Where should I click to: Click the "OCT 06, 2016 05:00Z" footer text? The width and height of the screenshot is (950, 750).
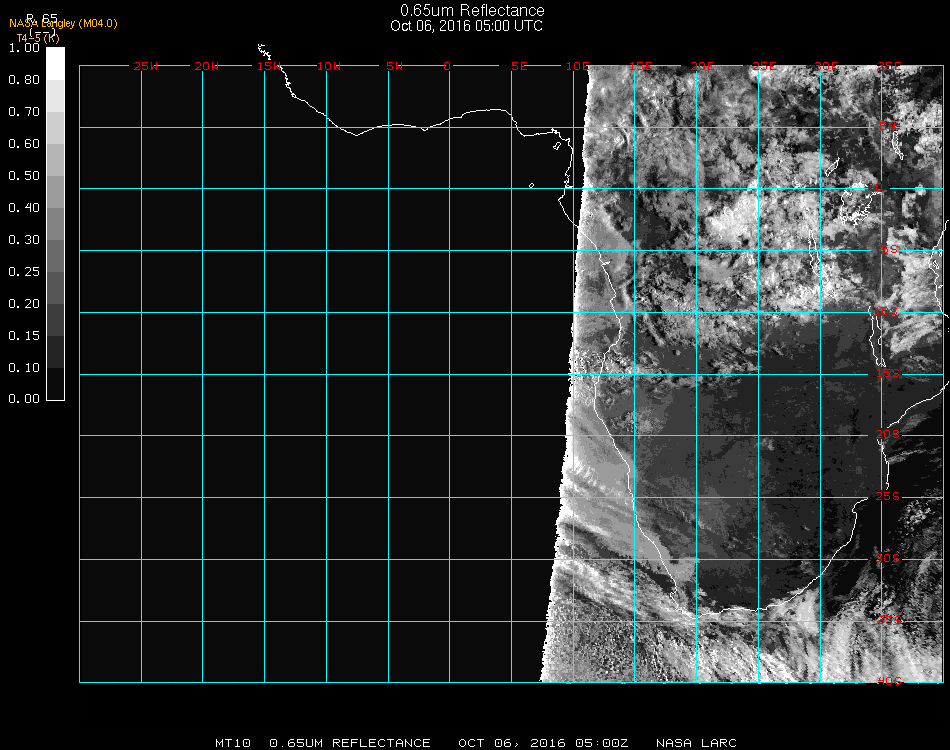(x=543, y=743)
